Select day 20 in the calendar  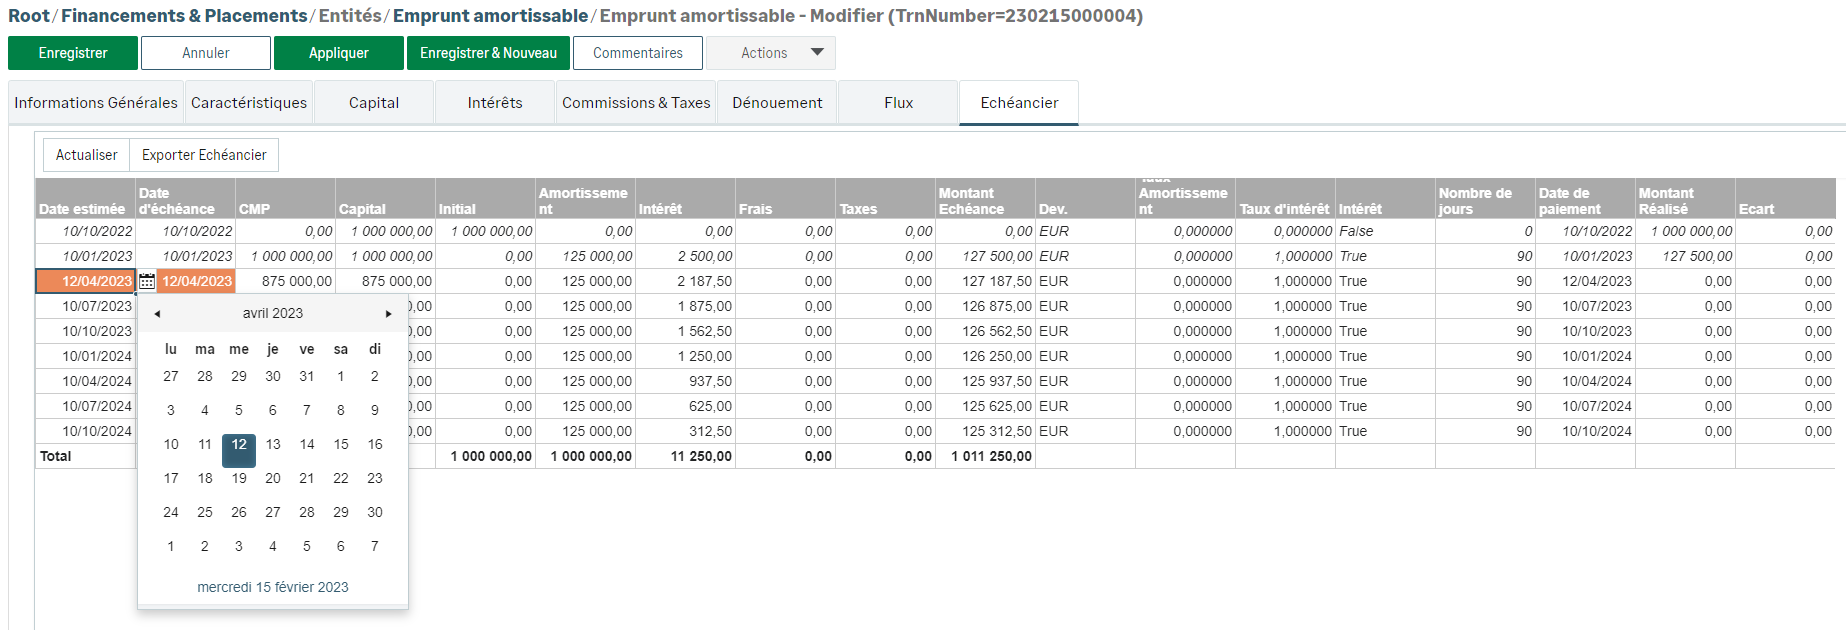[x=273, y=479]
